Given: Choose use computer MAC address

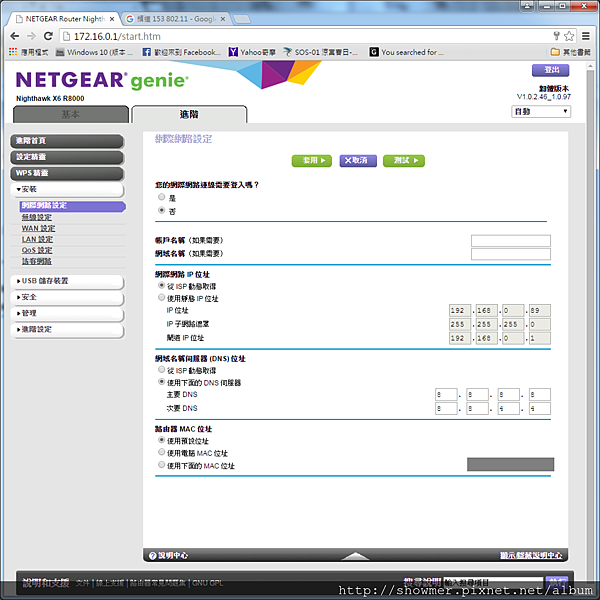Looking at the screenshot, I should coord(161,452).
